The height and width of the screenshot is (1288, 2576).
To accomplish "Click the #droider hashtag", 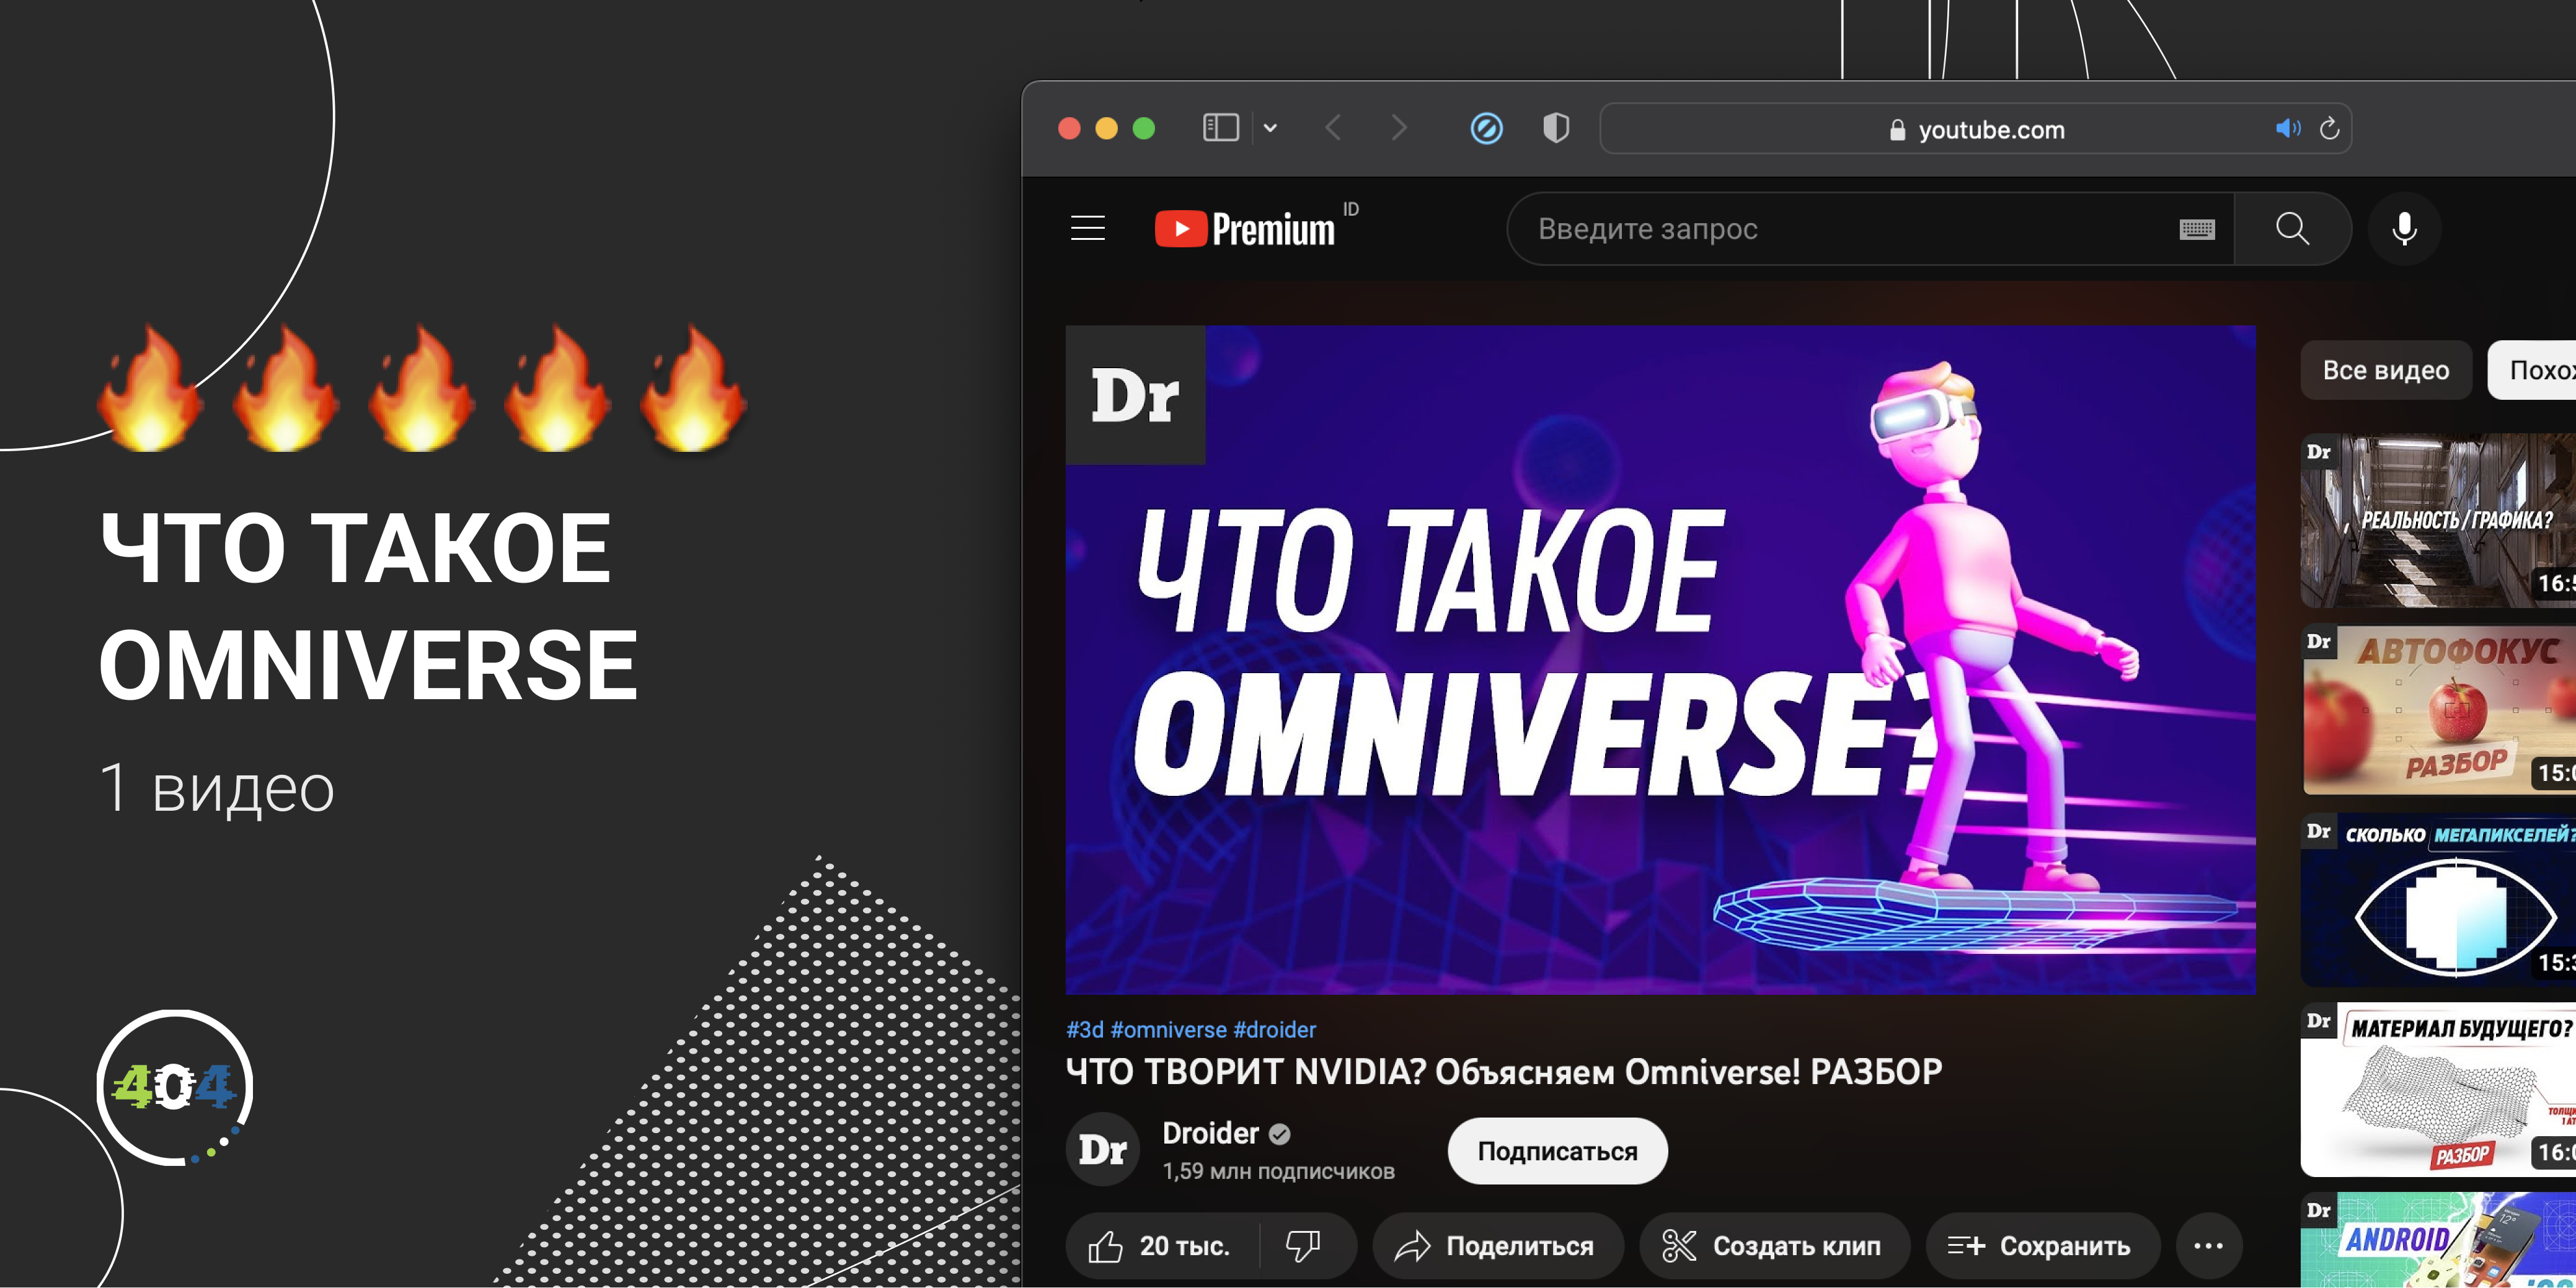I will tap(1275, 1029).
